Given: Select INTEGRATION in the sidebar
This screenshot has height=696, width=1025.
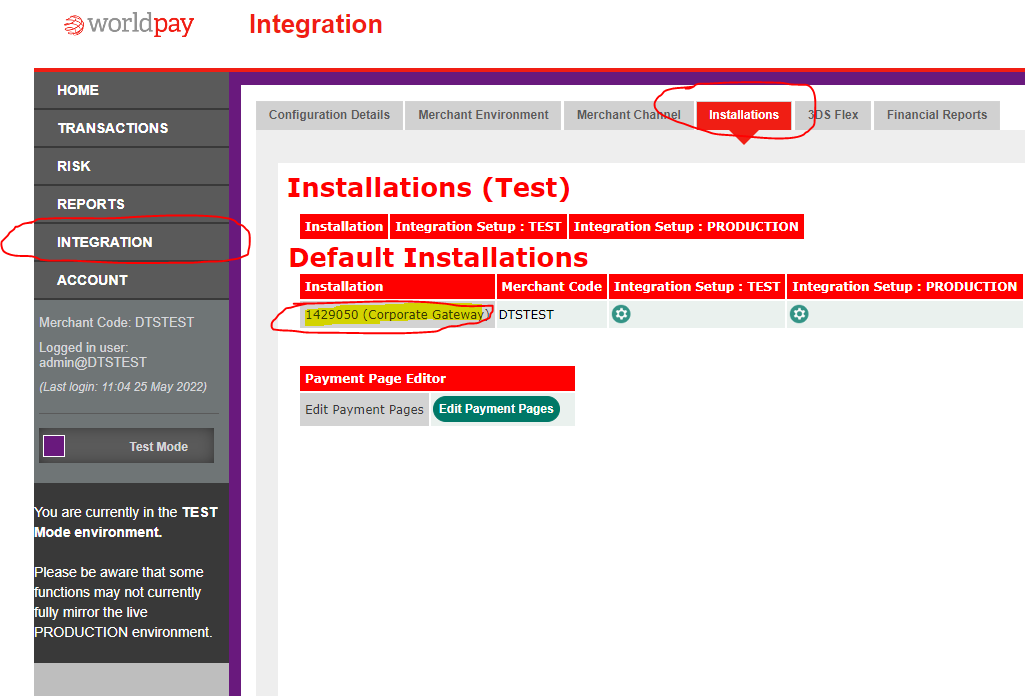Looking at the screenshot, I should click(131, 242).
